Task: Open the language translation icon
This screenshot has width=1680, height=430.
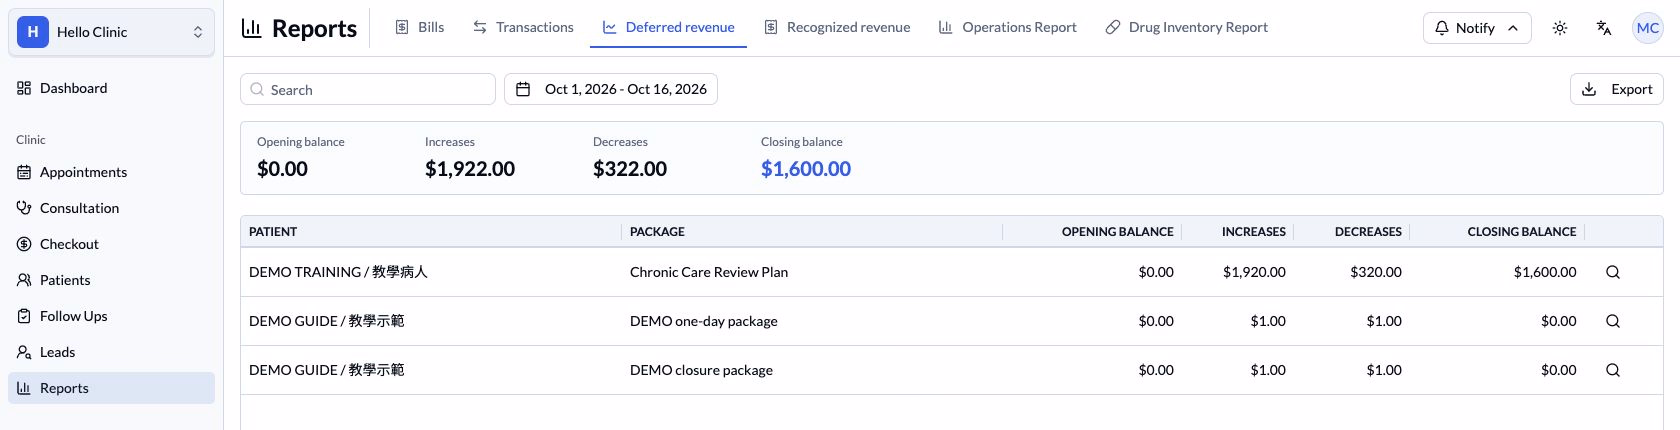Action: pyautogui.click(x=1604, y=28)
